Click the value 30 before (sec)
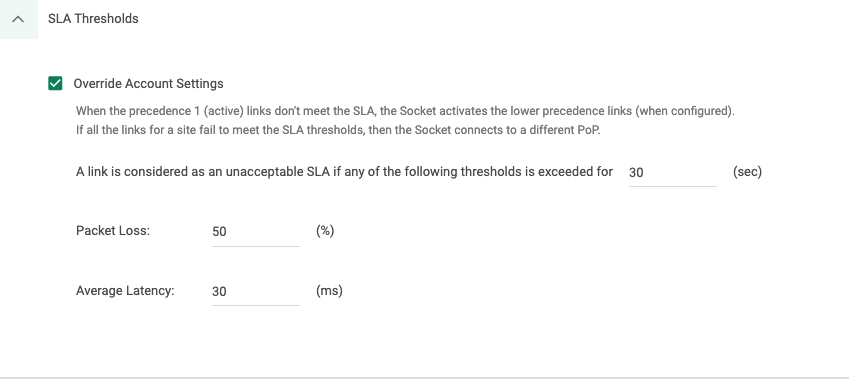Viewport: 849px width, 379px height. click(x=636, y=172)
